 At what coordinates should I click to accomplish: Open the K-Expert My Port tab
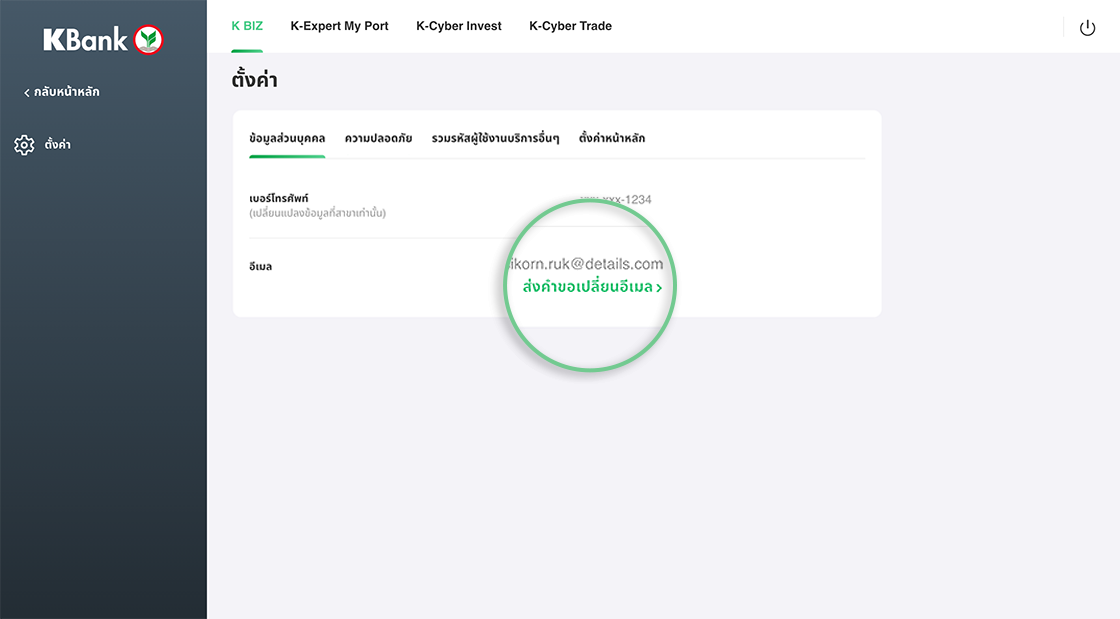point(339,26)
